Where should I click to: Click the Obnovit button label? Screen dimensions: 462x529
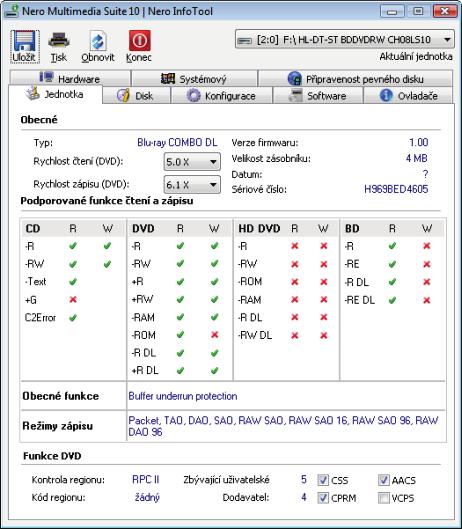point(98,58)
